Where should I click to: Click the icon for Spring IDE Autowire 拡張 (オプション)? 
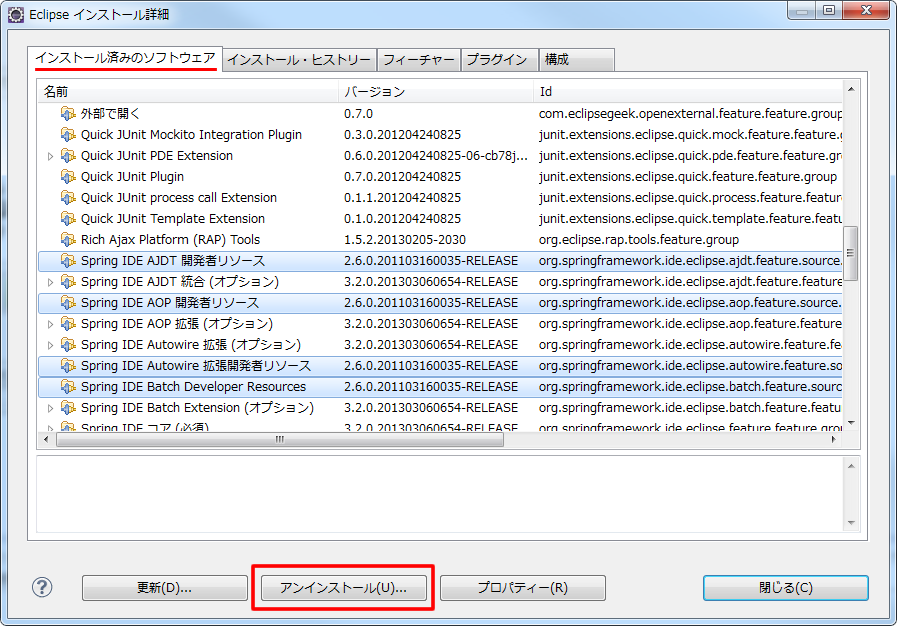(x=68, y=344)
